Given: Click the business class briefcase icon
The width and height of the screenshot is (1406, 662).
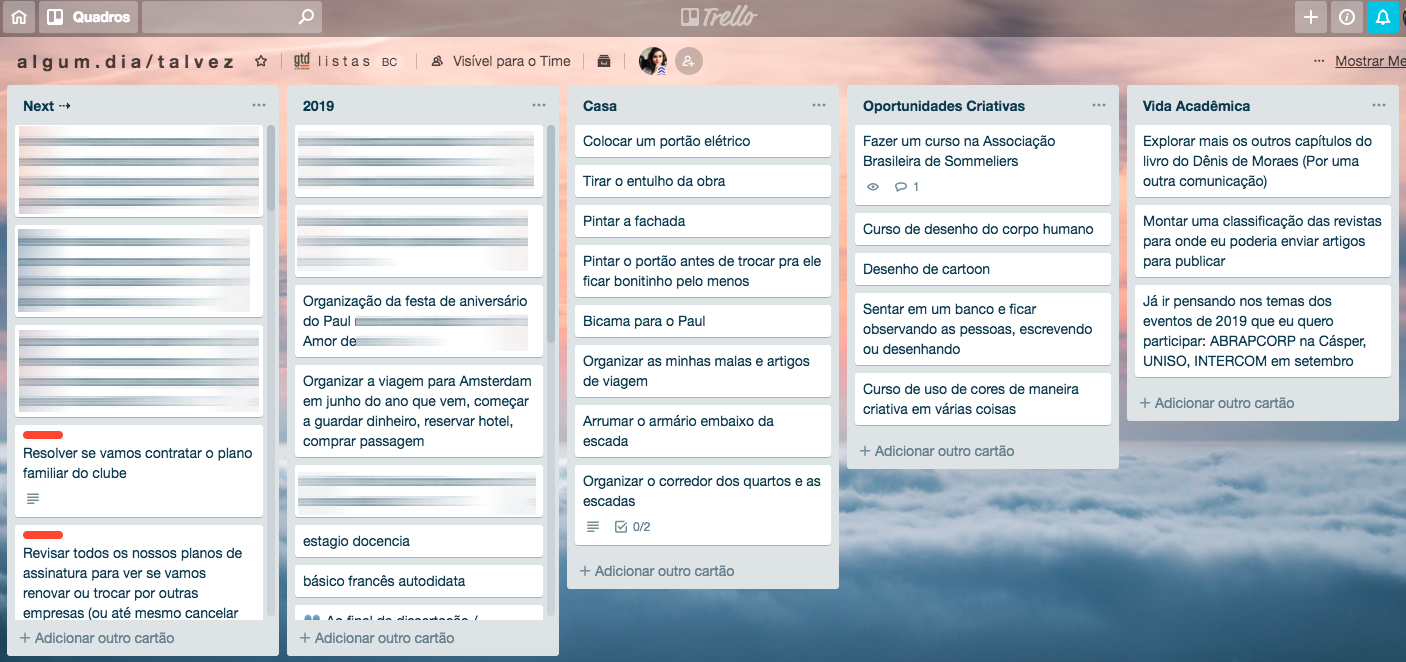Looking at the screenshot, I should coord(604,61).
